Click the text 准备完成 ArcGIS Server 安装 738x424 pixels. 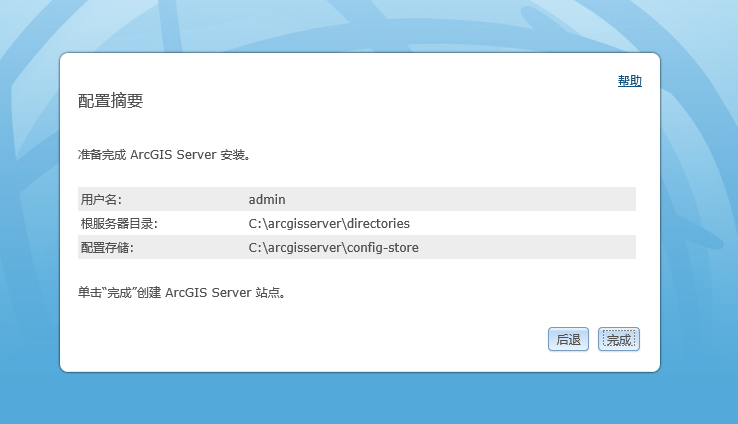[x=164, y=155]
